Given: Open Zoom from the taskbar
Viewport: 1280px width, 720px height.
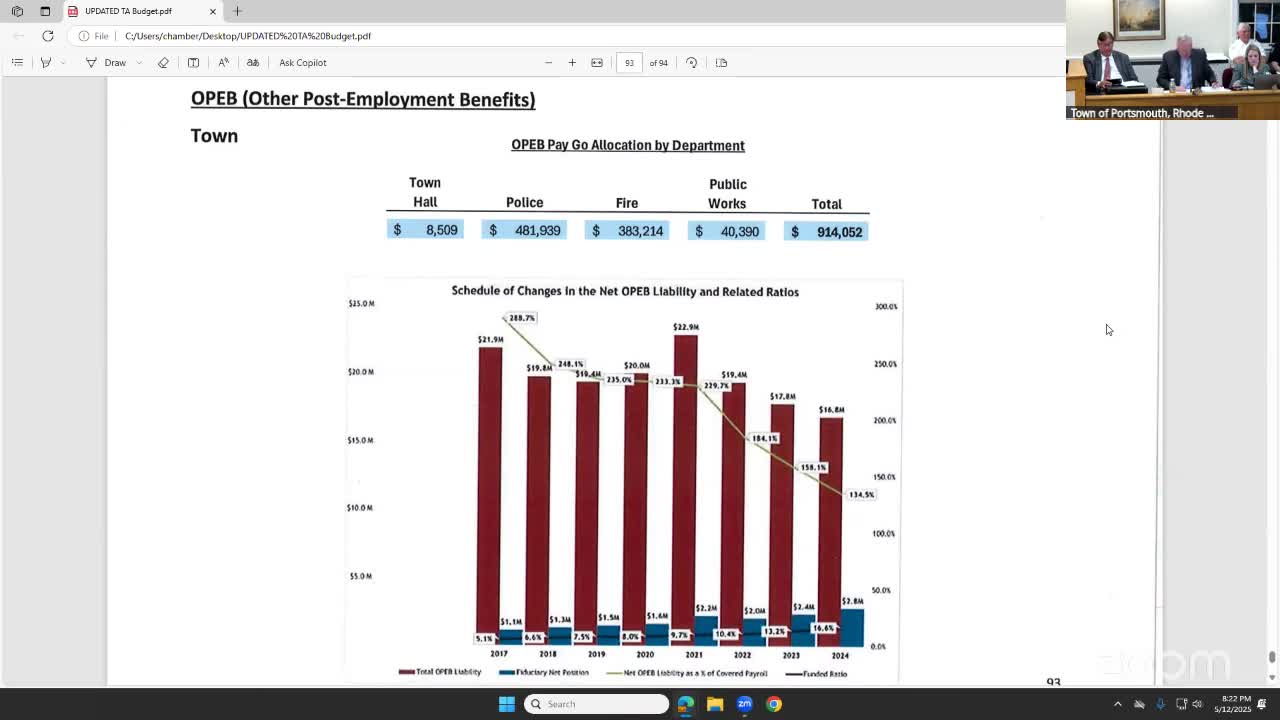Looking at the screenshot, I should (x=744, y=704).
